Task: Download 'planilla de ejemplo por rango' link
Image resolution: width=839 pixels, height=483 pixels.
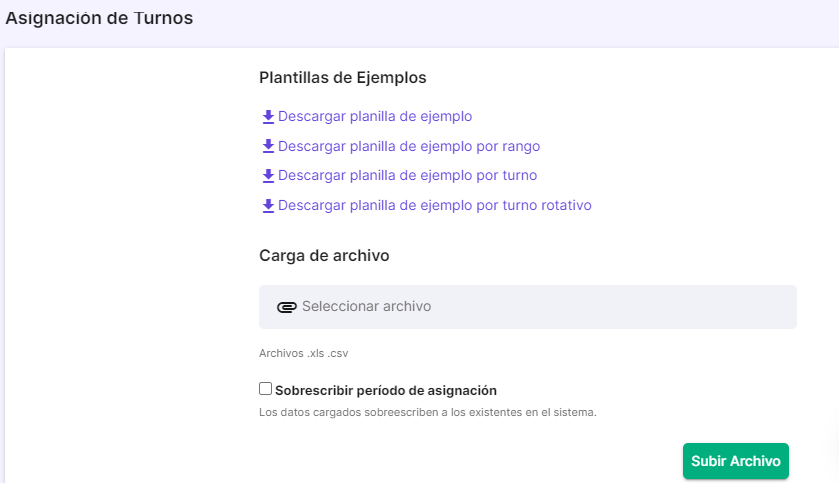Action: (x=409, y=147)
